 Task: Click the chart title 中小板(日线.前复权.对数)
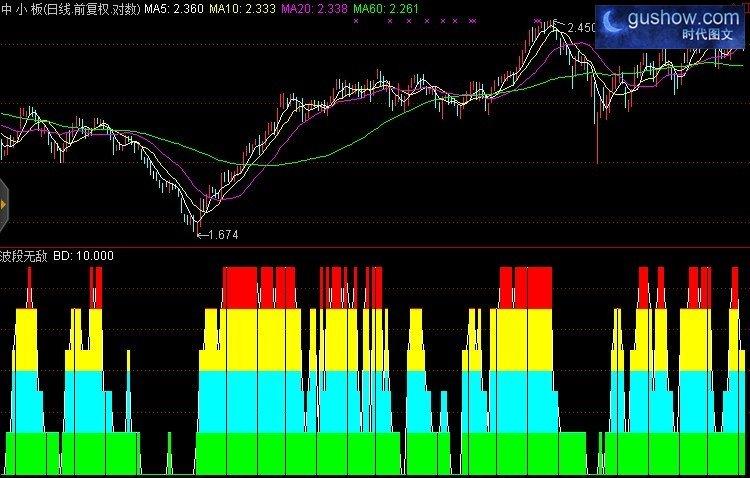(71, 9)
